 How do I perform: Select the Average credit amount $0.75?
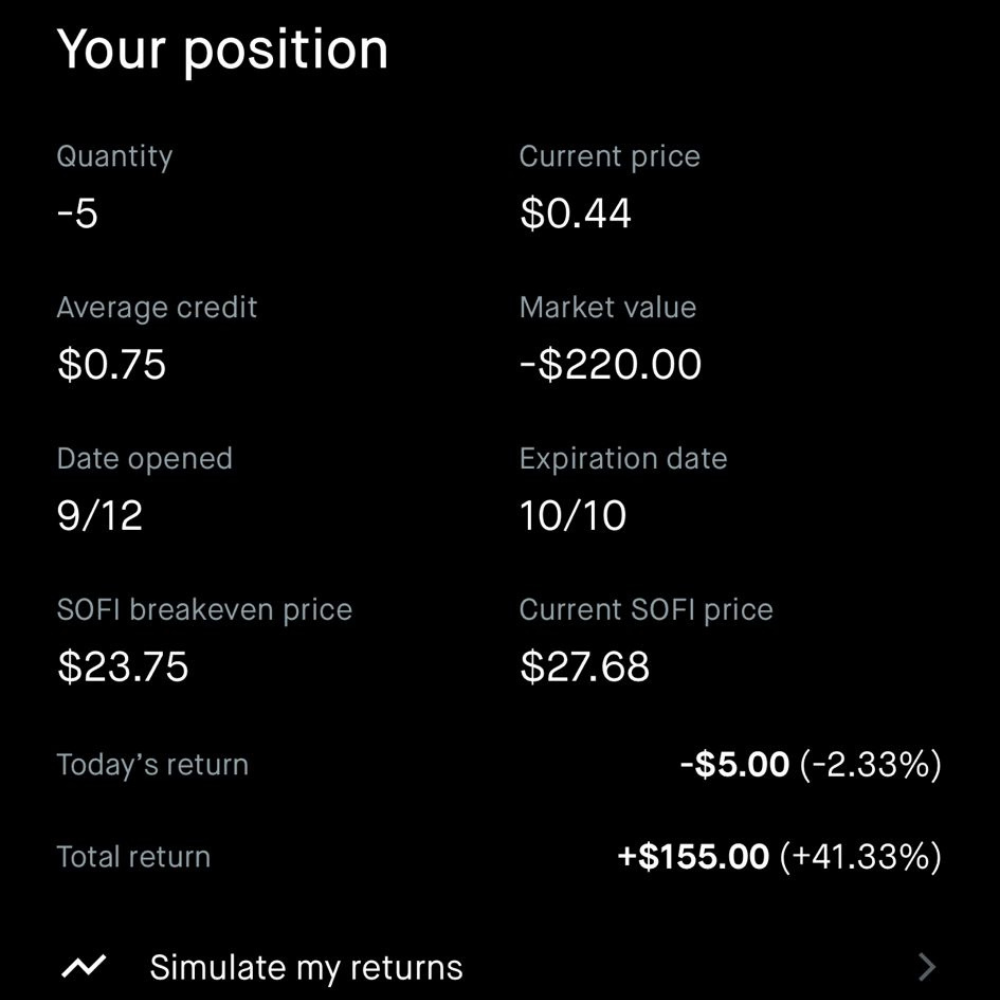(x=112, y=365)
